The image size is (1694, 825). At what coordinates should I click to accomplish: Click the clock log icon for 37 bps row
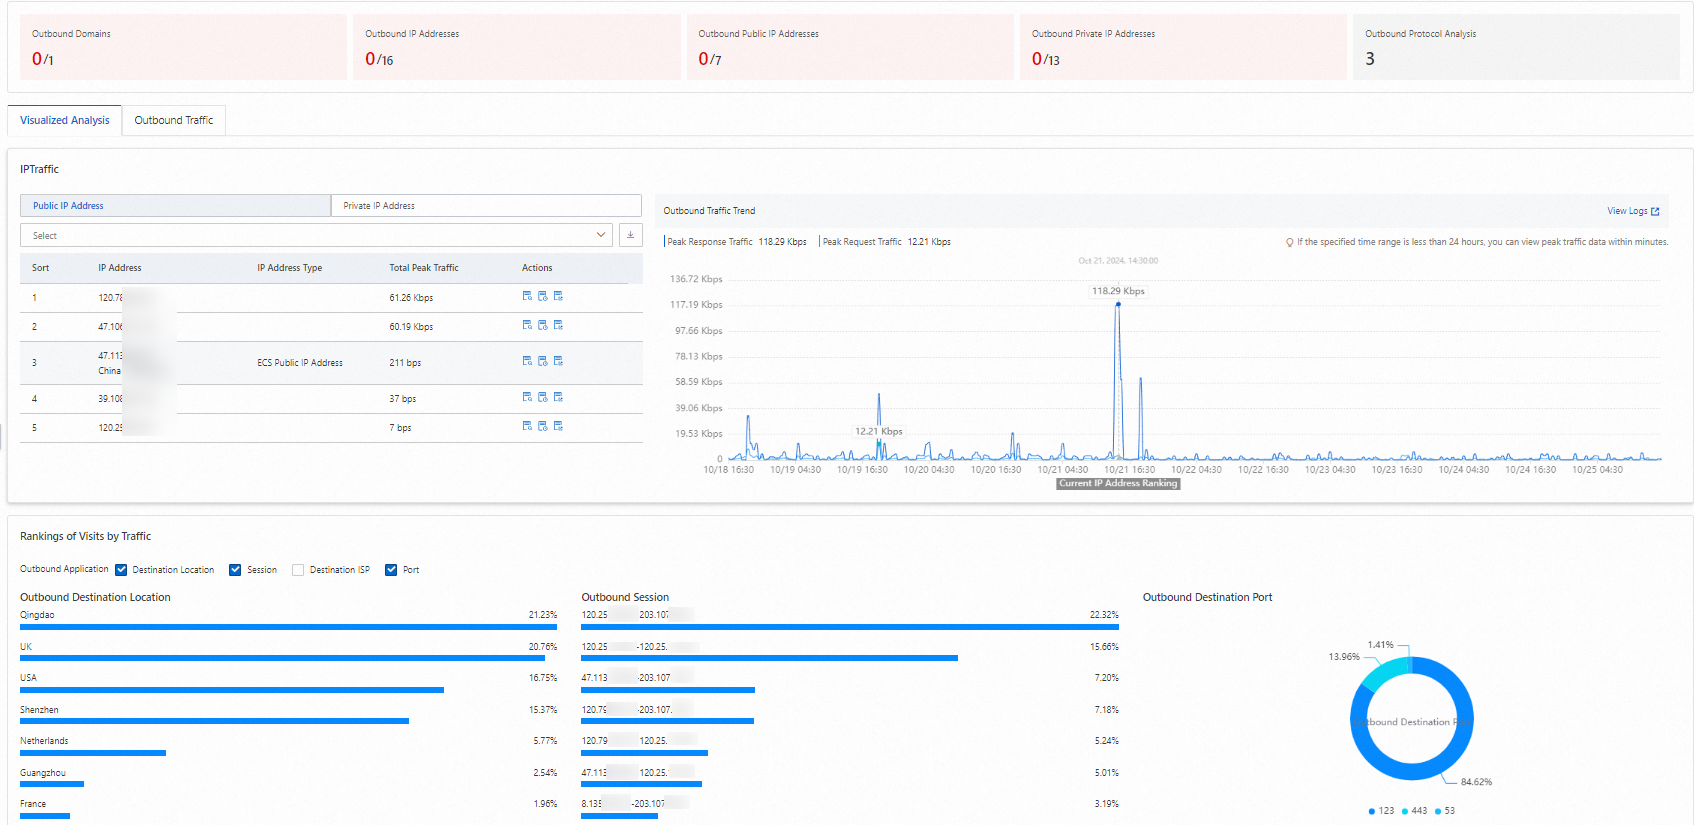(543, 397)
